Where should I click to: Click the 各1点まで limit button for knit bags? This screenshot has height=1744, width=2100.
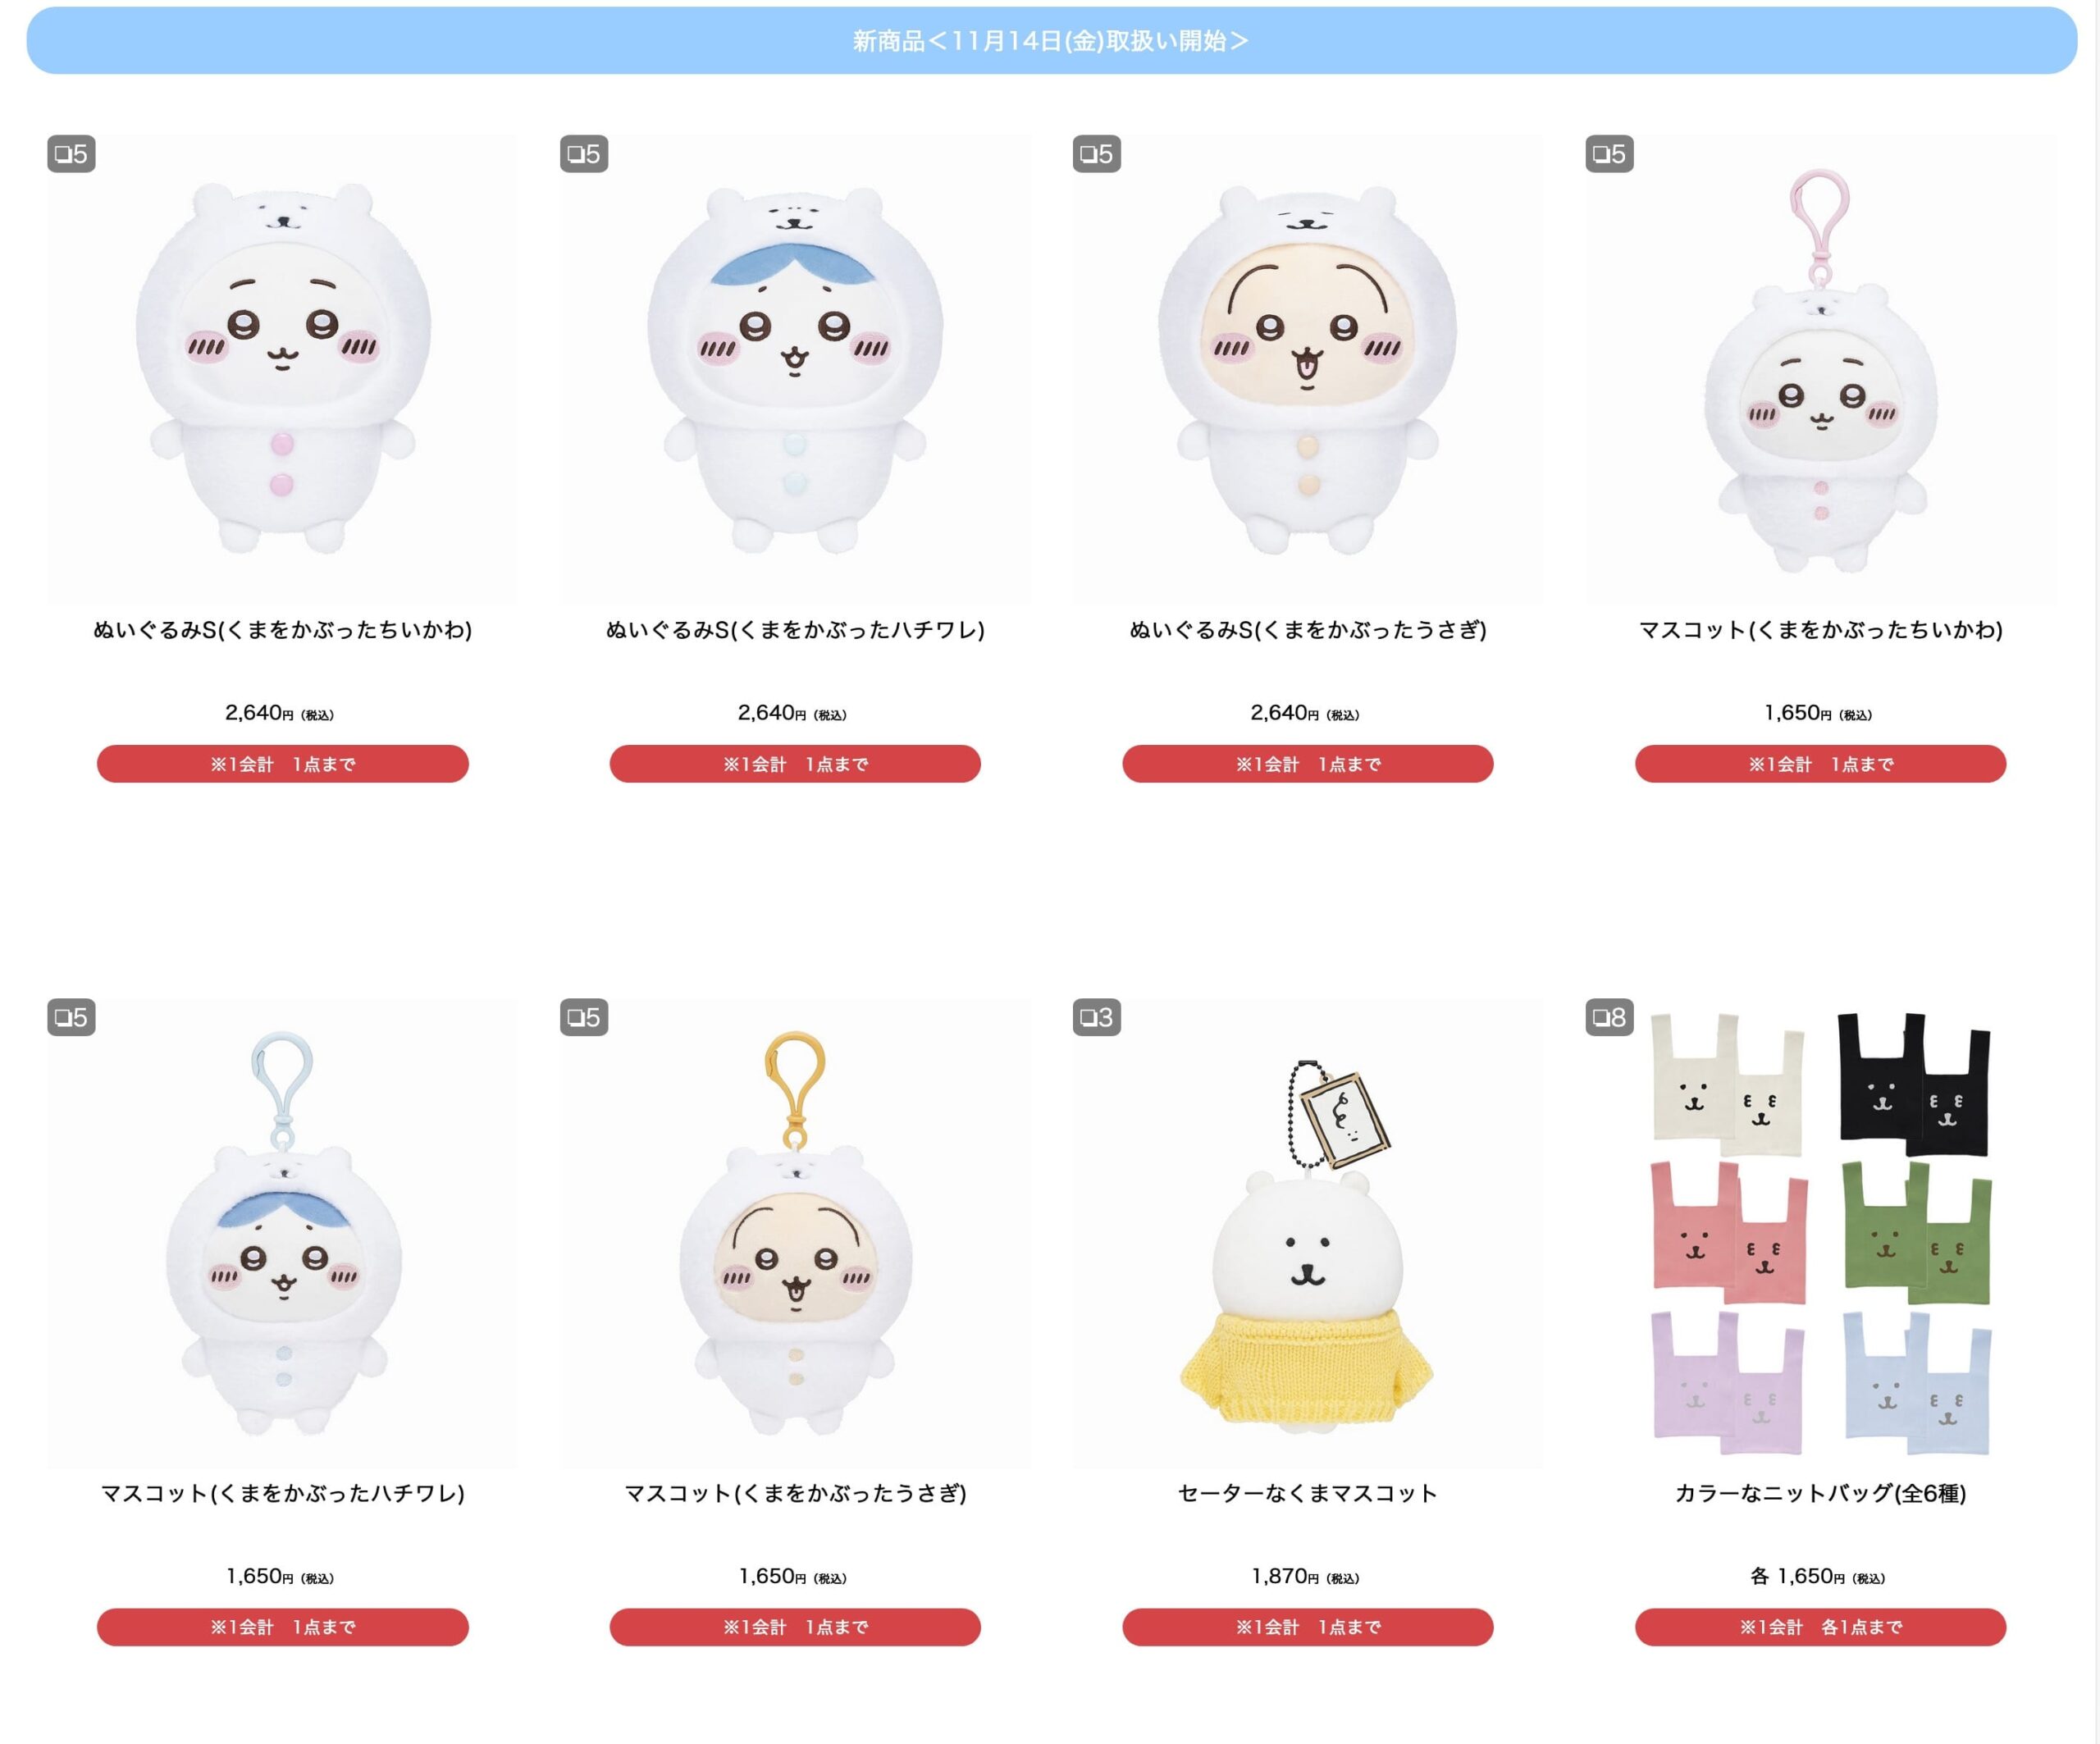pos(1820,1627)
